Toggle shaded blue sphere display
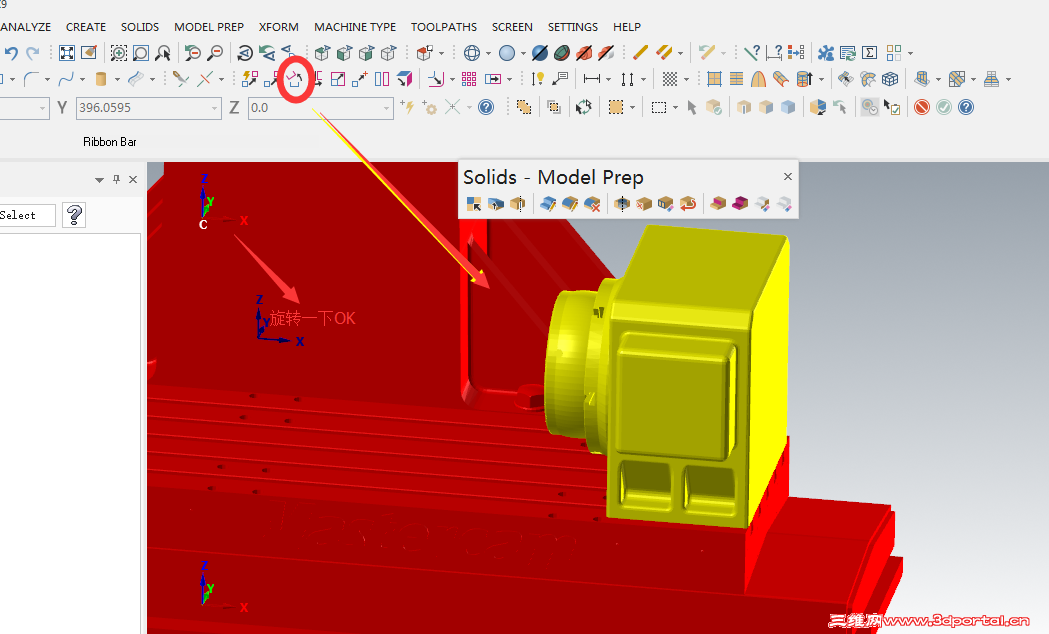 pos(507,53)
